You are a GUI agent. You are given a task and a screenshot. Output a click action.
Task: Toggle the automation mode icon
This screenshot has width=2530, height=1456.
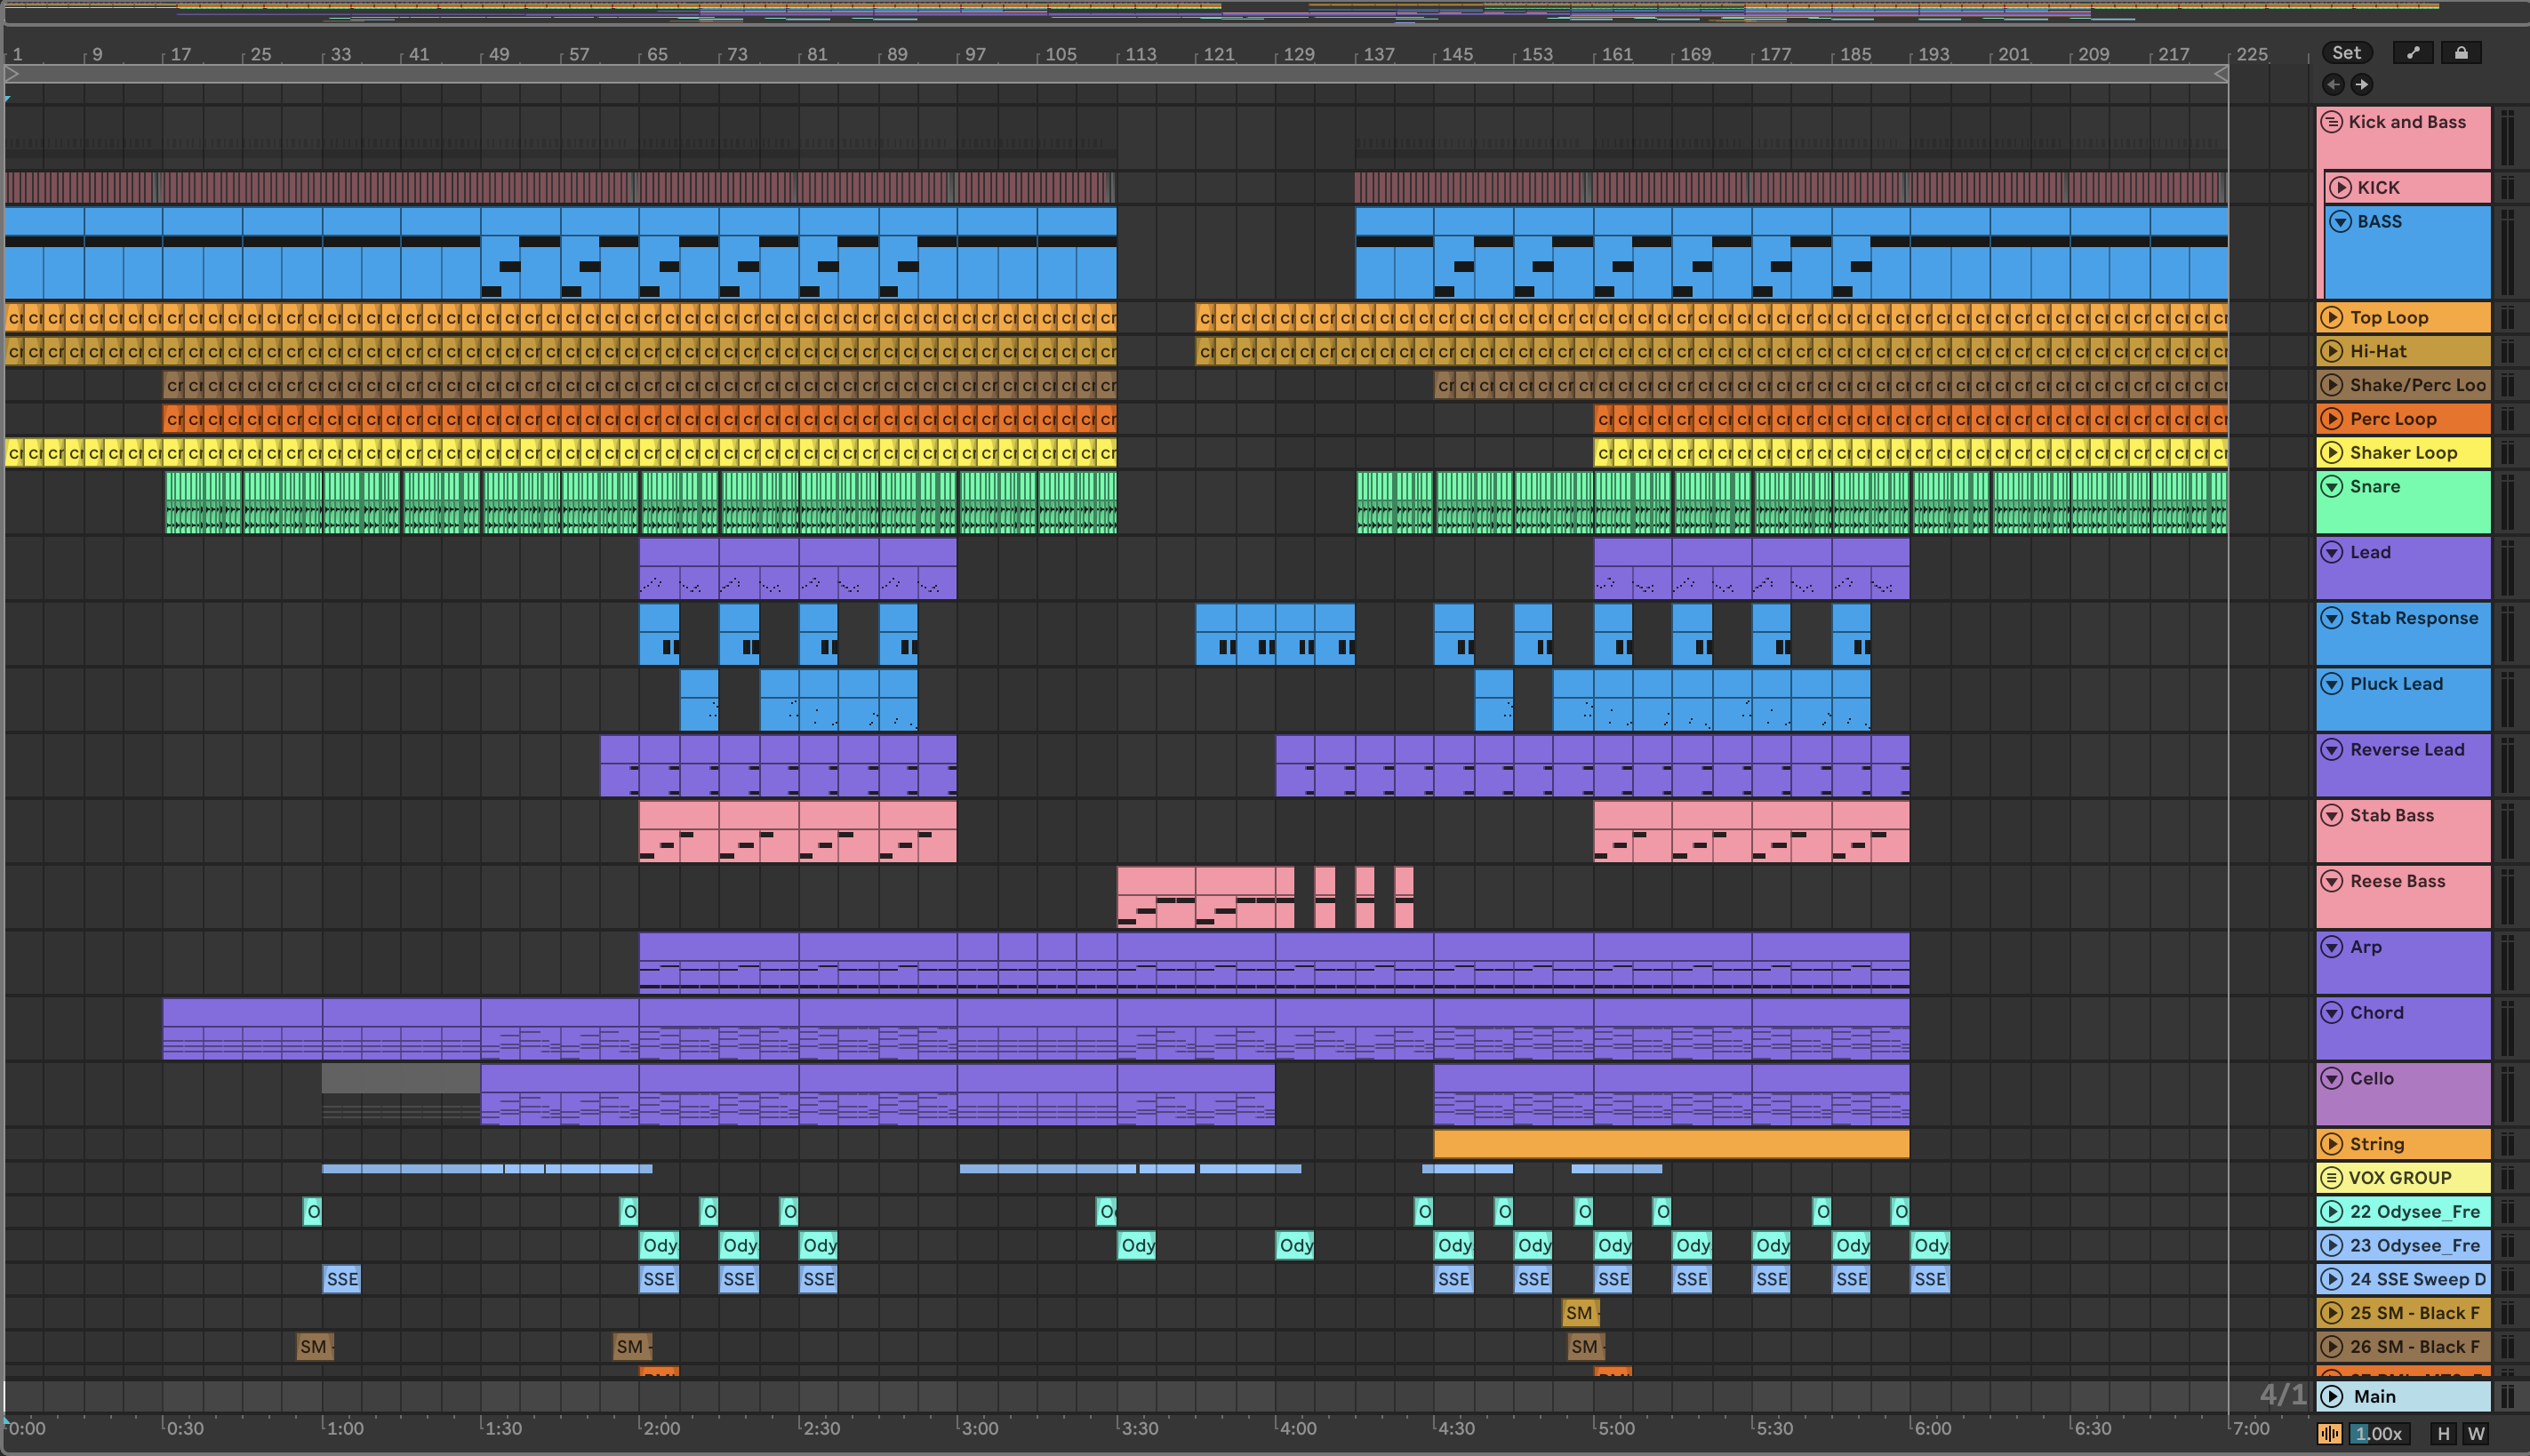click(2413, 53)
